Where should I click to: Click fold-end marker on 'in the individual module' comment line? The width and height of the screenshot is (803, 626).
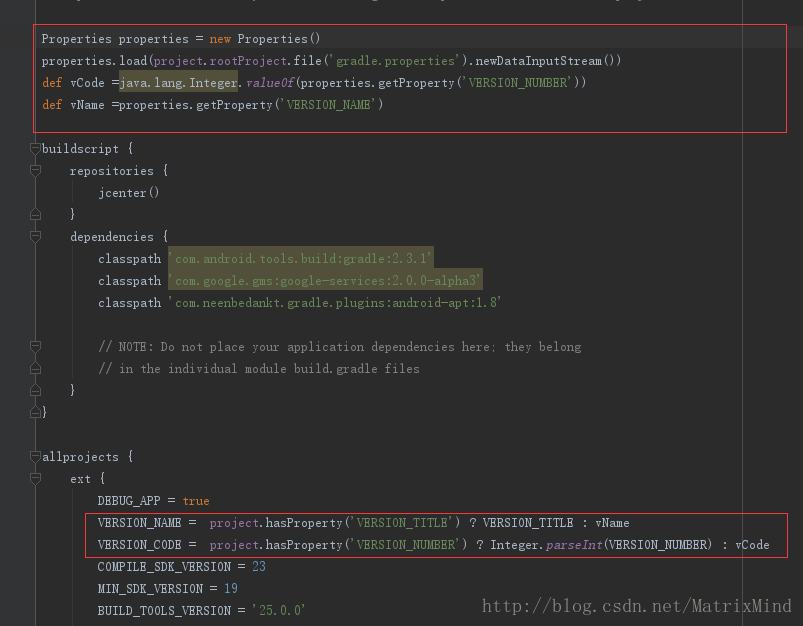pyautogui.click(x=35, y=368)
